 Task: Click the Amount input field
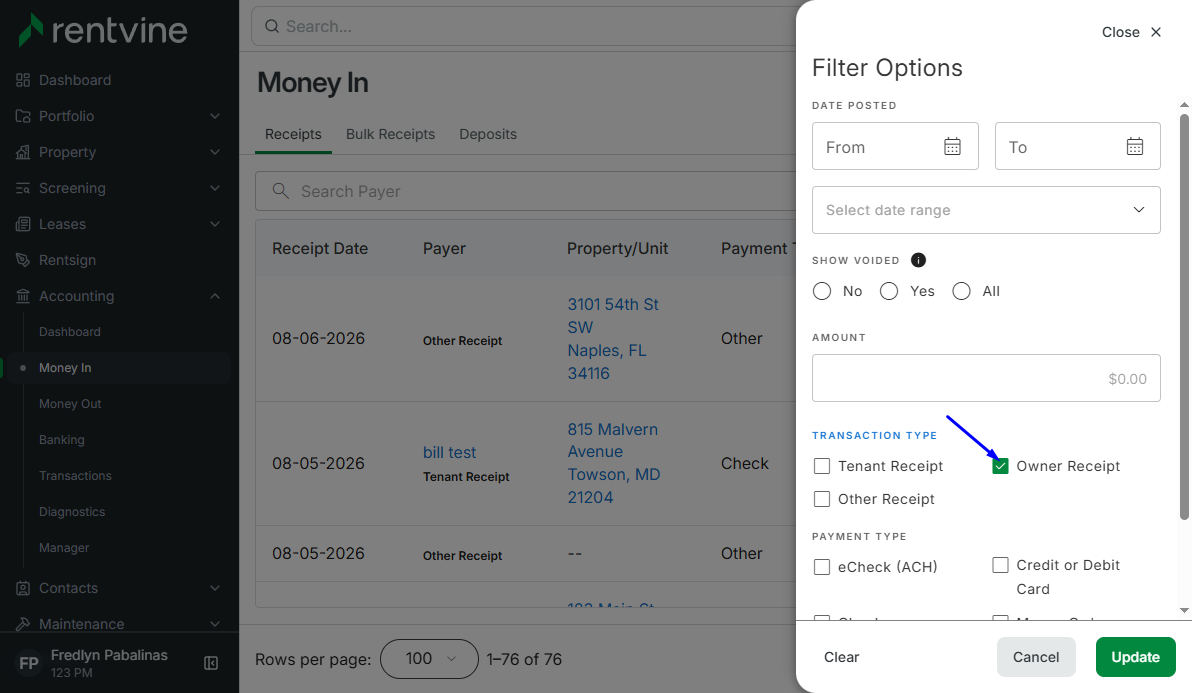point(986,378)
